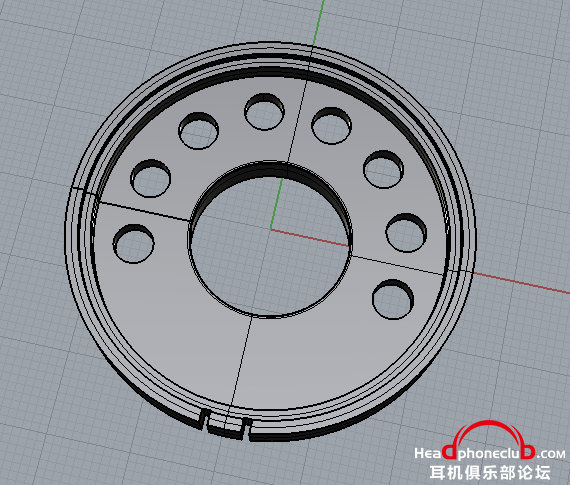Pick the small hole directly above the red axis
Viewport: 570px width, 485px height.
(406, 233)
